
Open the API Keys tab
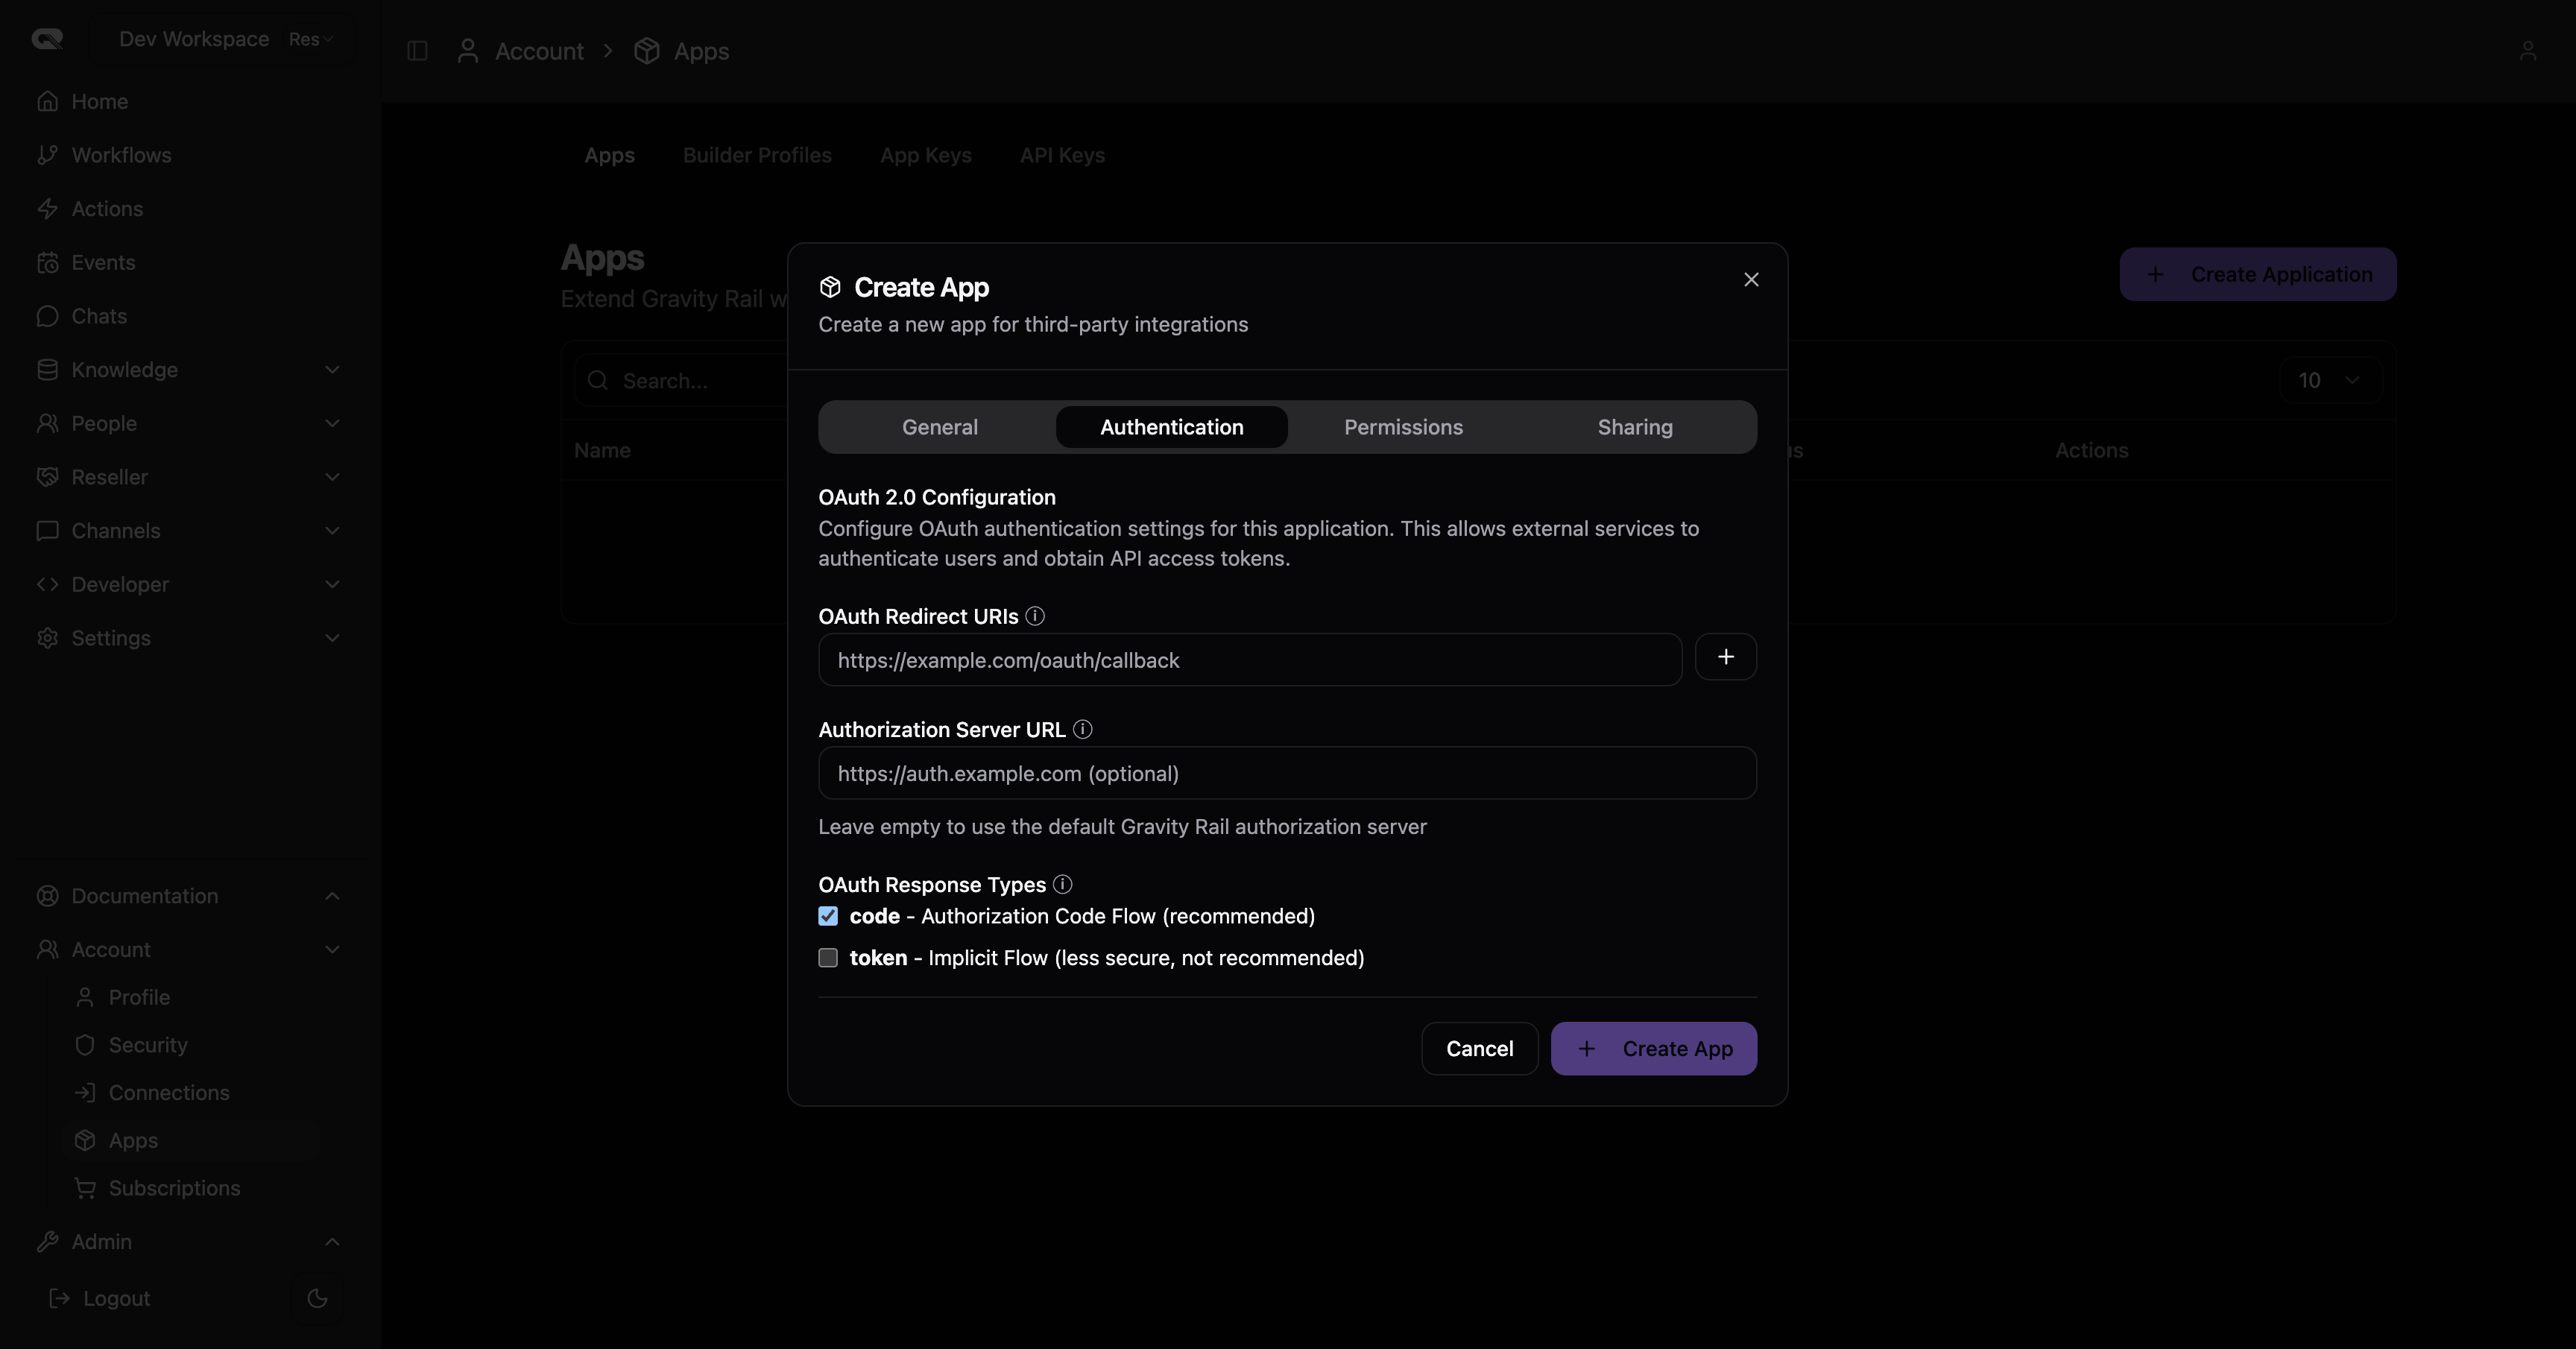tap(1062, 155)
